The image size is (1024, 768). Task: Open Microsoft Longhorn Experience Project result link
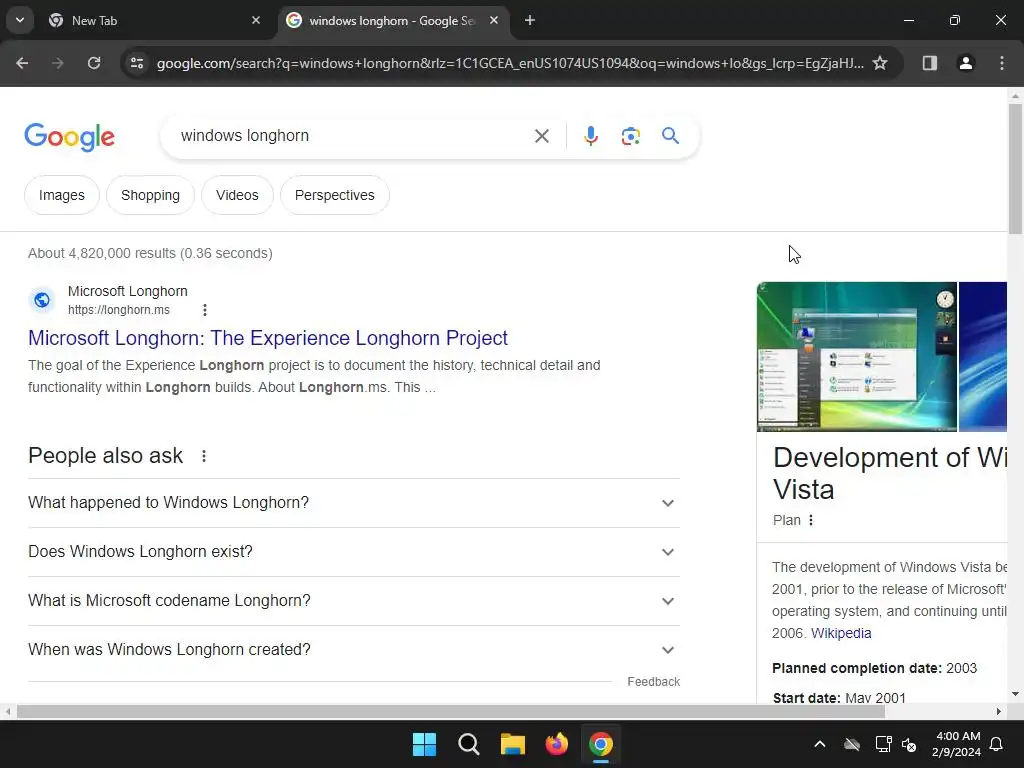(268, 338)
